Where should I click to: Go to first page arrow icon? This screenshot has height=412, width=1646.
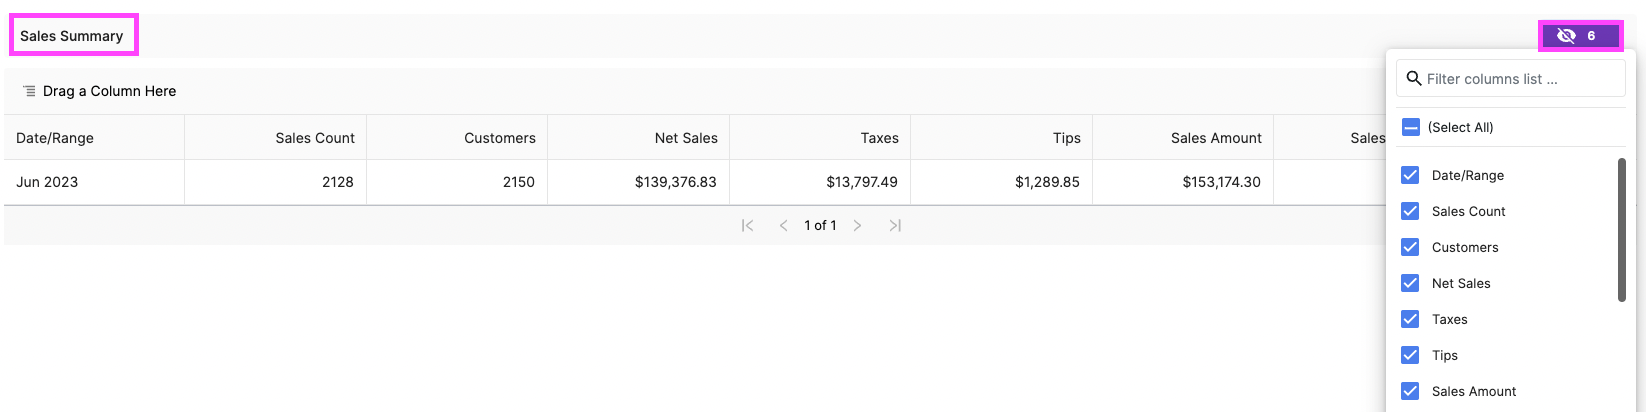tap(747, 226)
